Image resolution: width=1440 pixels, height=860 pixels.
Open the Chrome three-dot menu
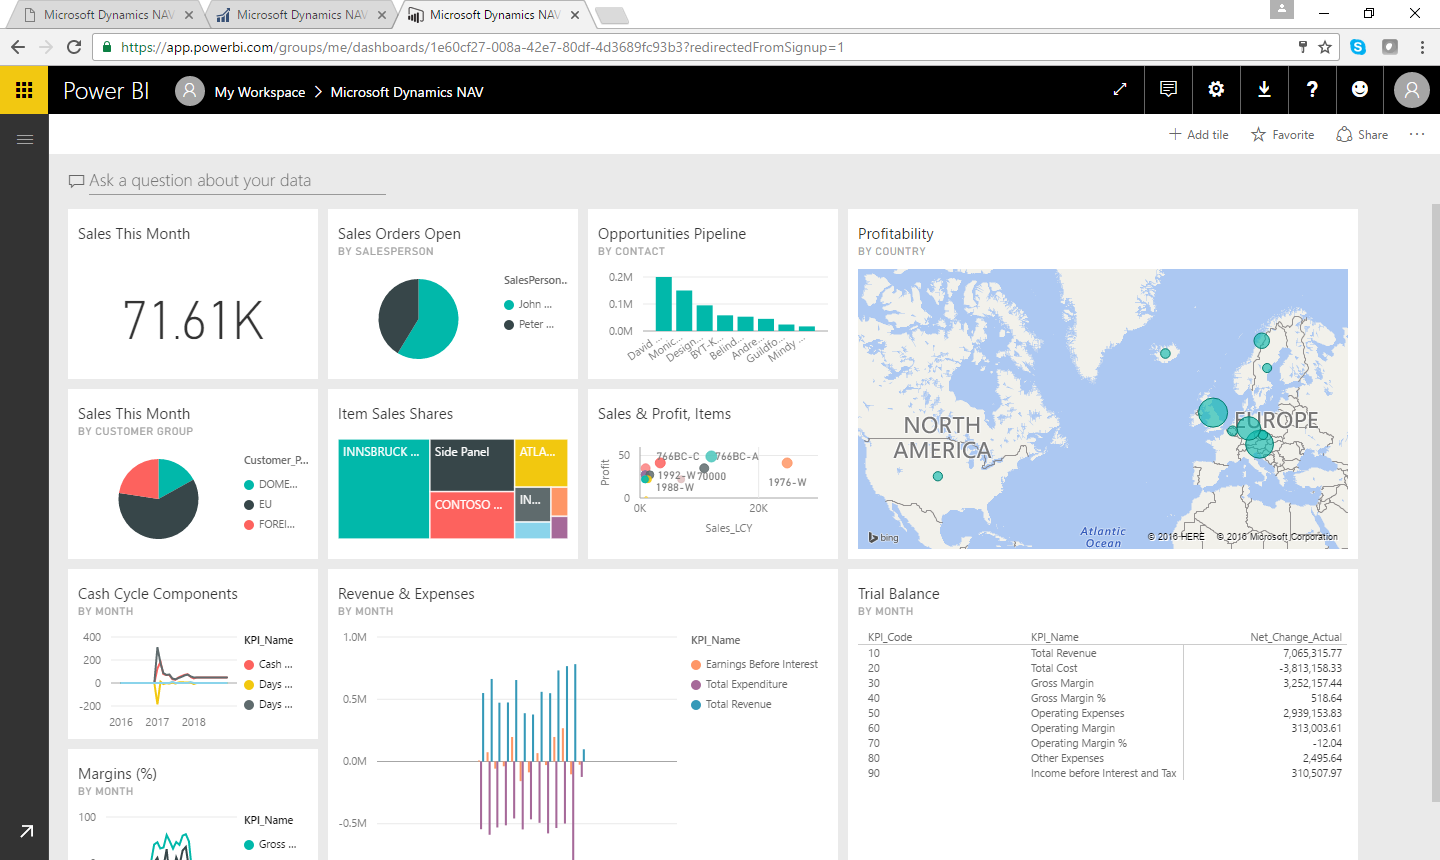[1422, 47]
